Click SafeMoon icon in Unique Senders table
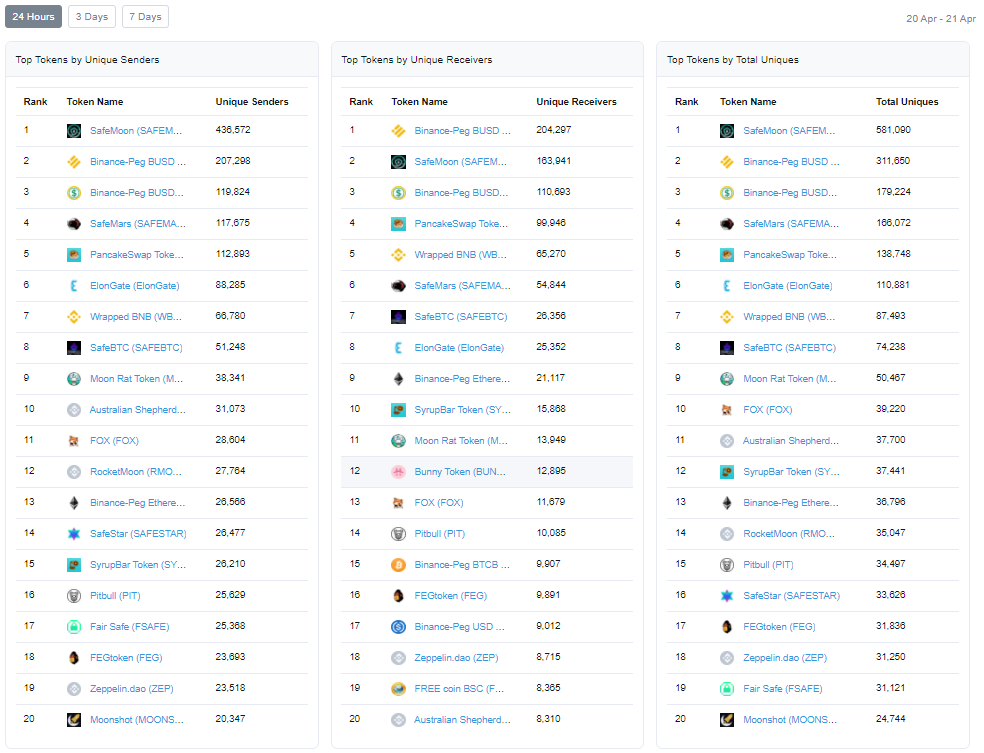 [x=74, y=131]
